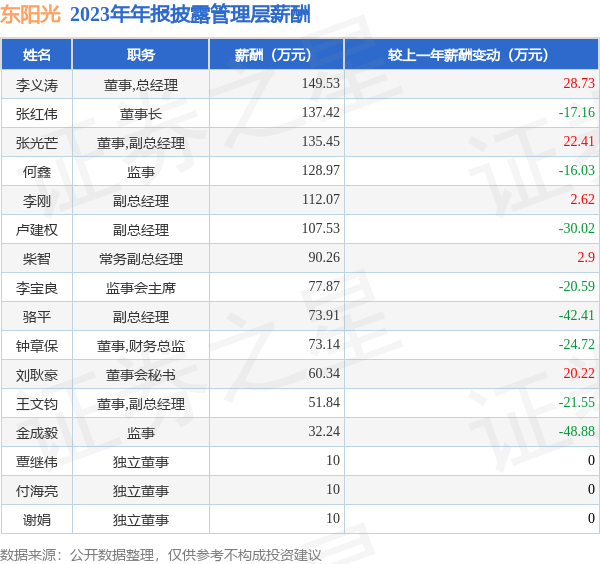
Task: Click the 2023年年报披露管理层薪酬 heading
Action: [x=190, y=15]
